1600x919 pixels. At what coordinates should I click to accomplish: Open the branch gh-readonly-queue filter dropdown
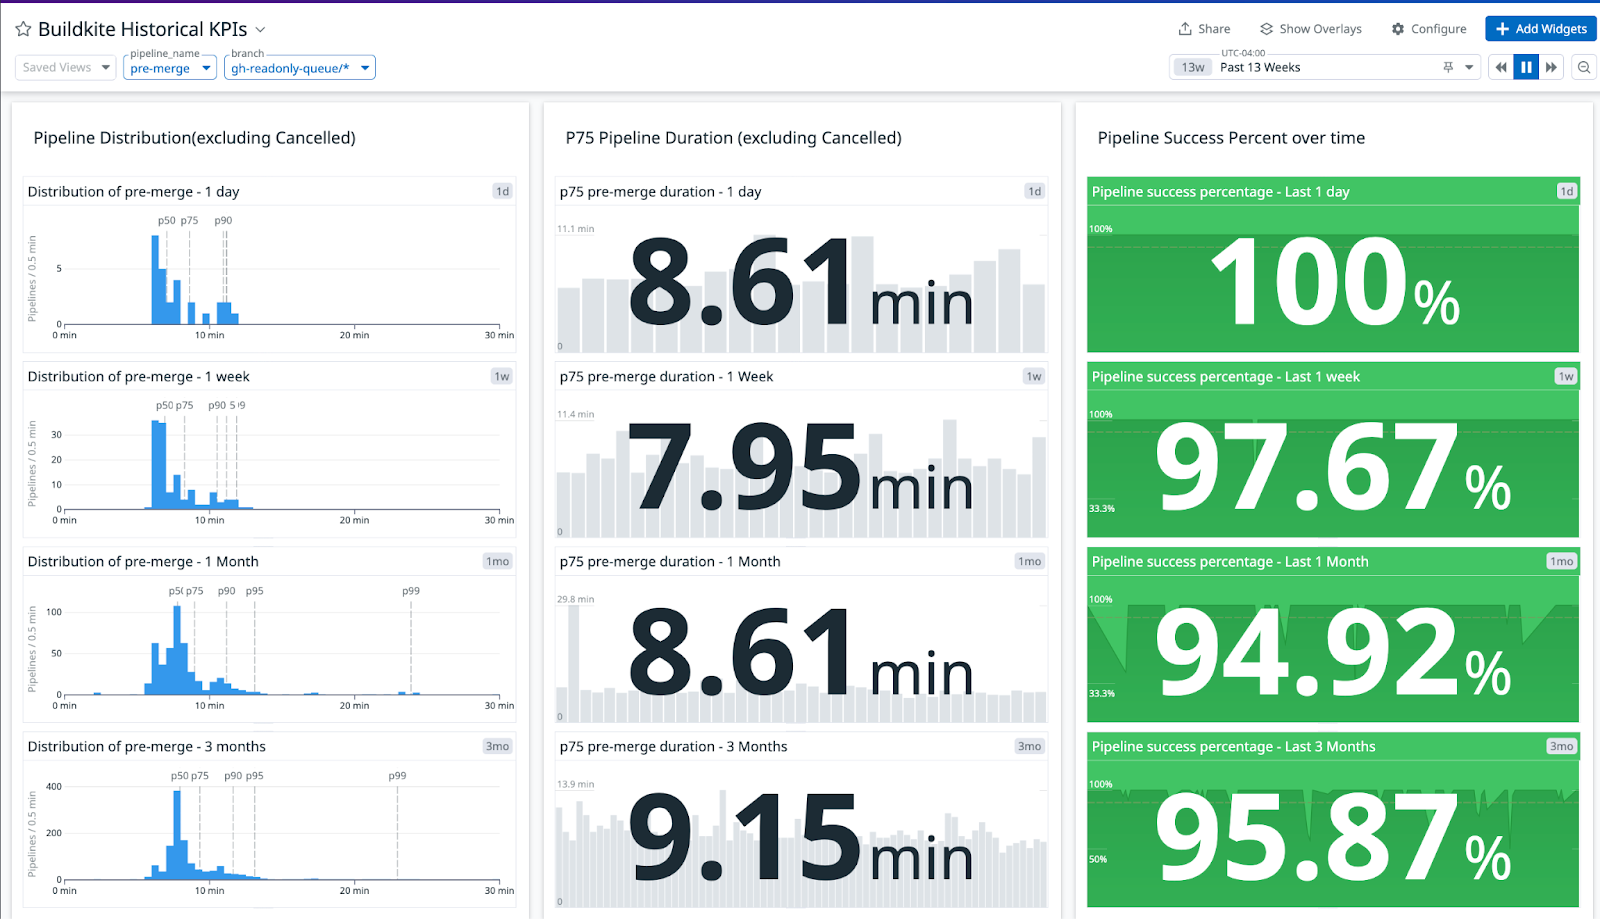click(x=299, y=68)
